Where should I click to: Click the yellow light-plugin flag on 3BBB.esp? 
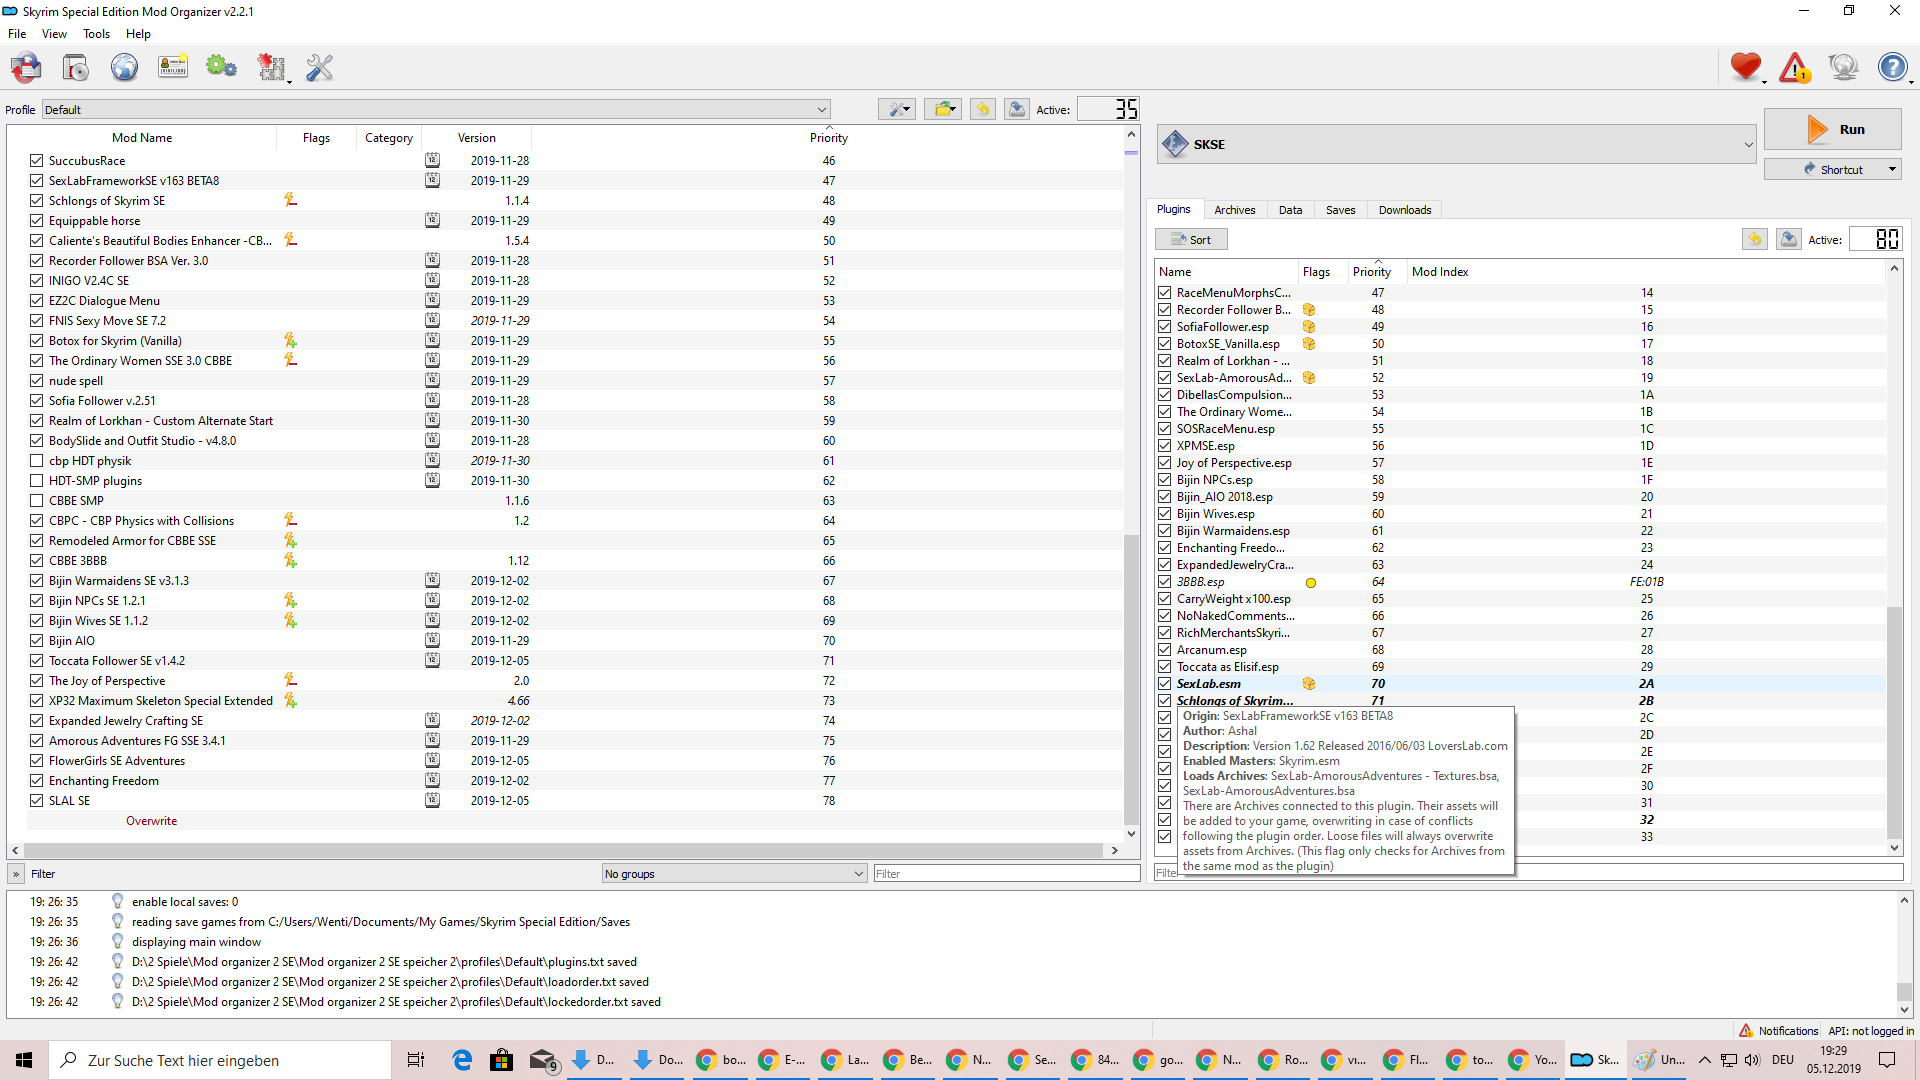click(x=1311, y=582)
